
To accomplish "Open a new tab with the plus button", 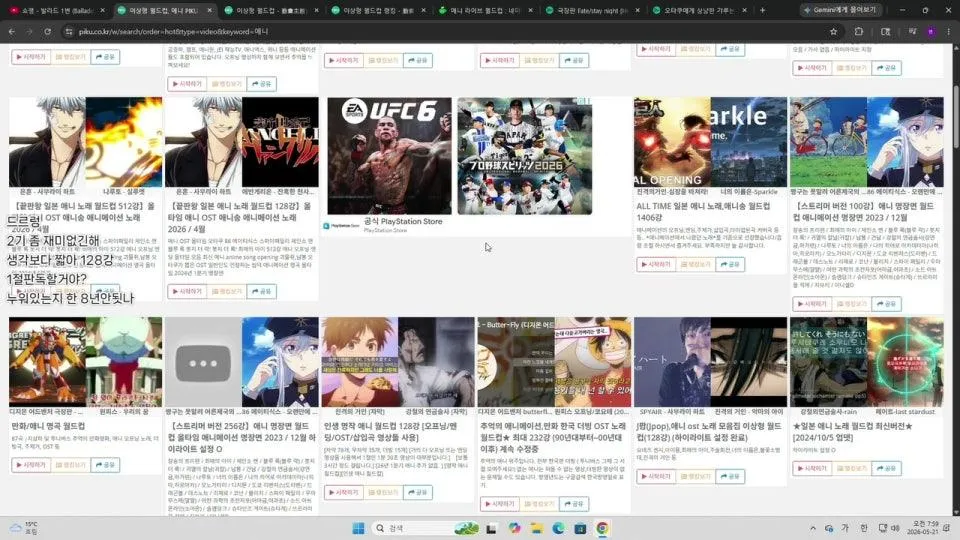I will tap(762, 10).
